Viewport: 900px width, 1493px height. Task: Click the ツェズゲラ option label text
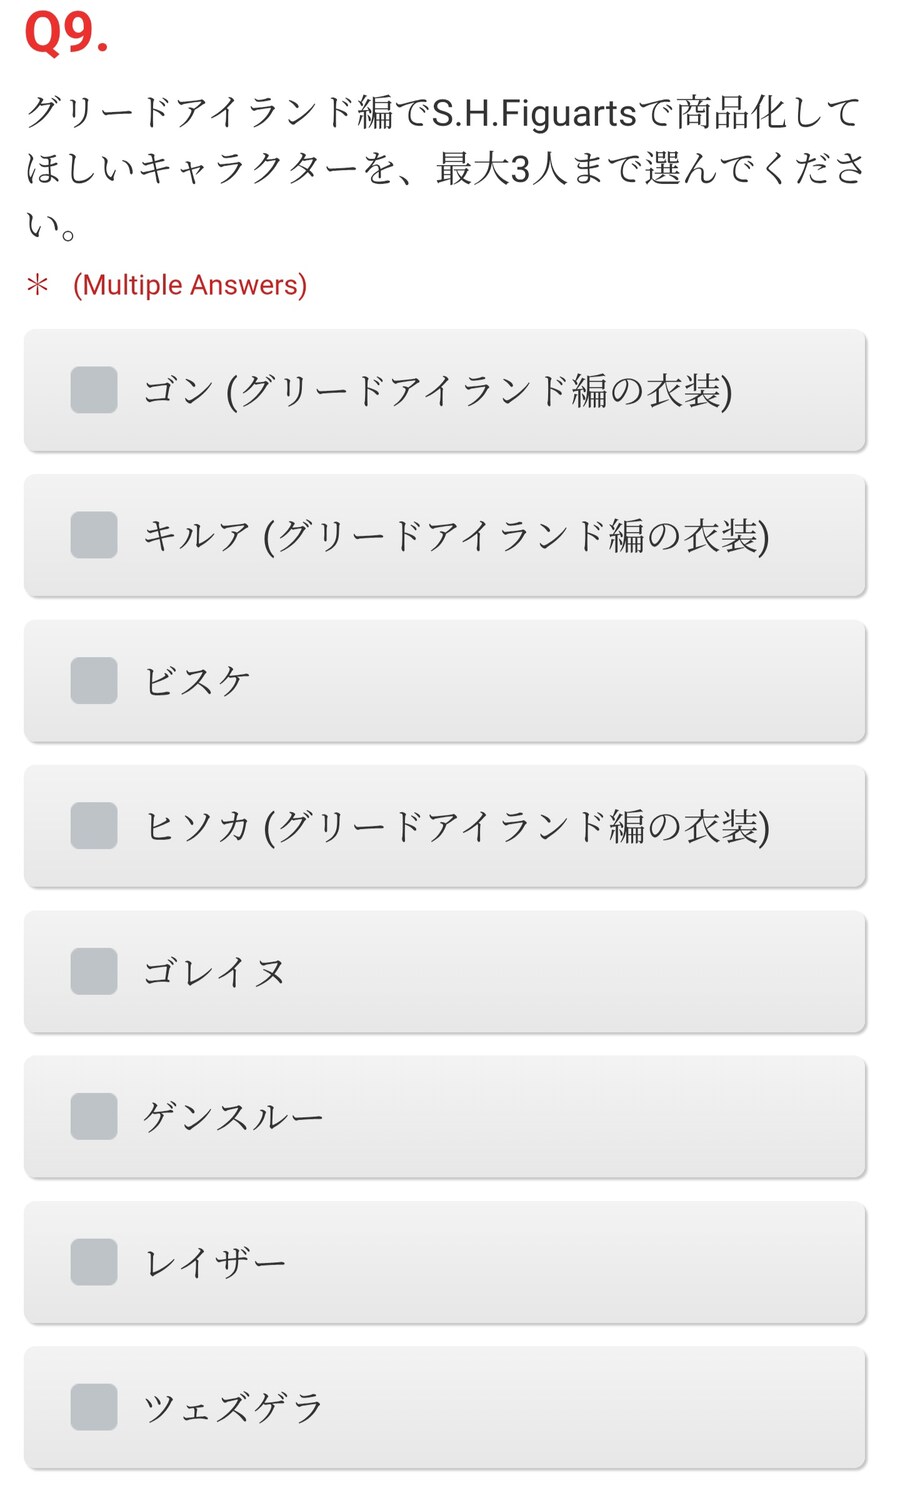[x=233, y=1408]
